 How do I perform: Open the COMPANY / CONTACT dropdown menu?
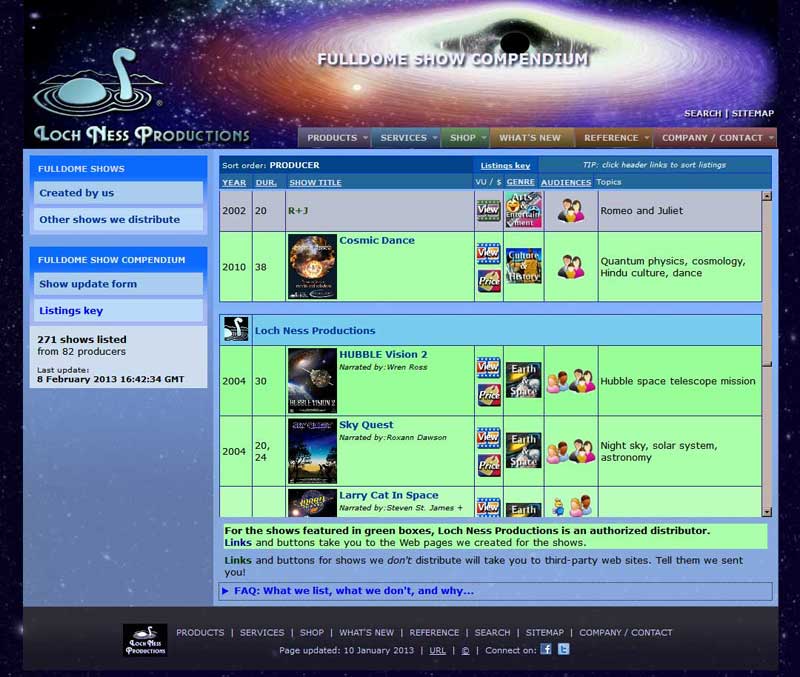(x=716, y=138)
